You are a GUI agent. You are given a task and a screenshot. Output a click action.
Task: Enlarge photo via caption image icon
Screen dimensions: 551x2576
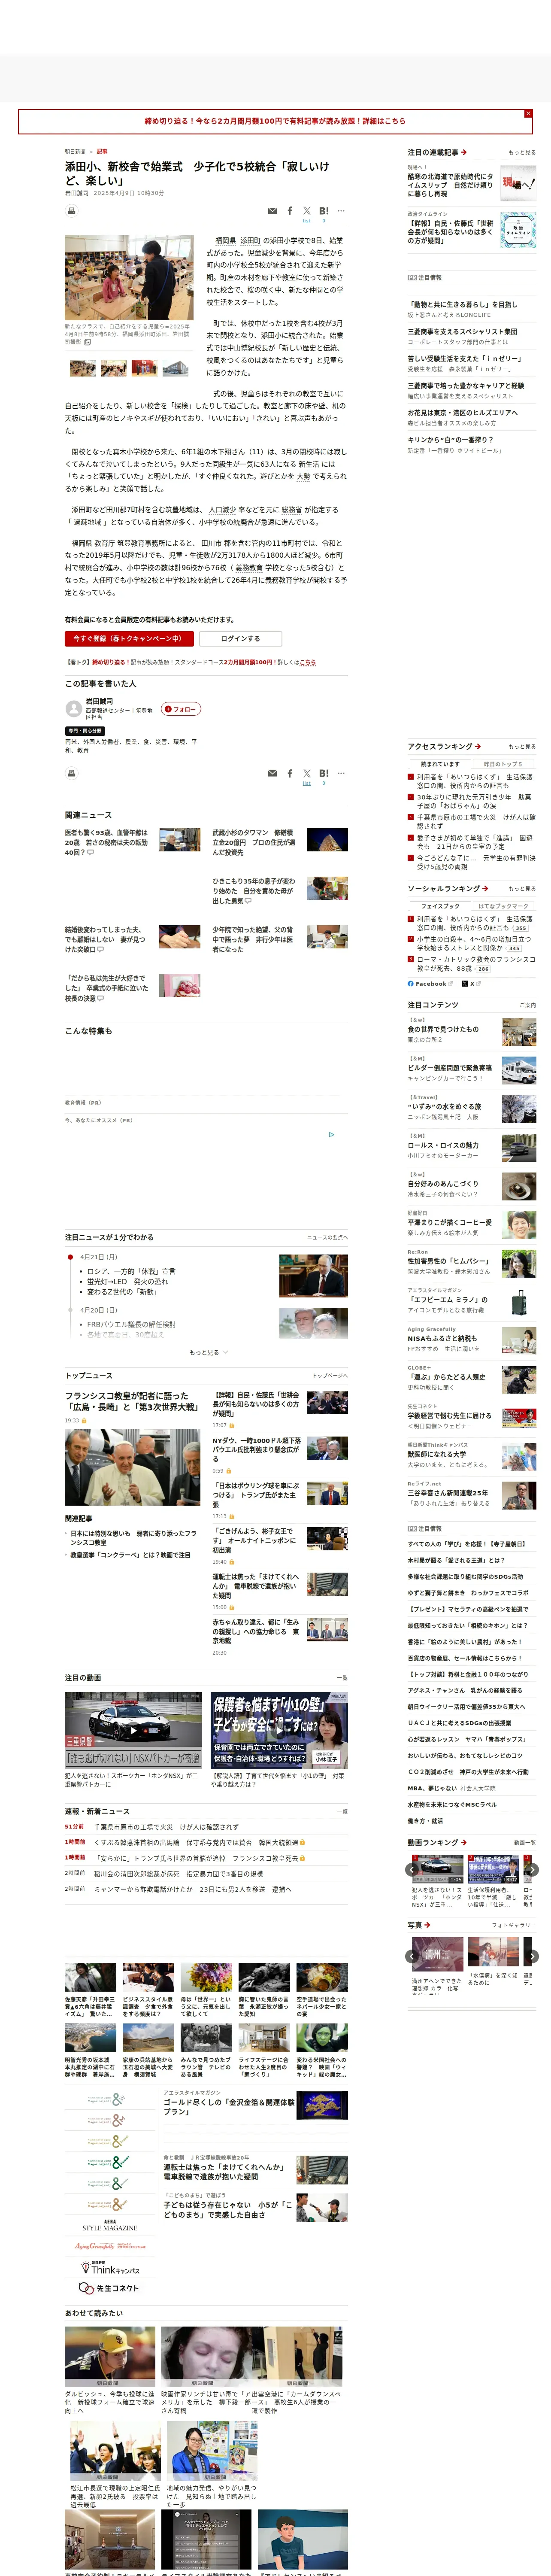[x=87, y=342]
